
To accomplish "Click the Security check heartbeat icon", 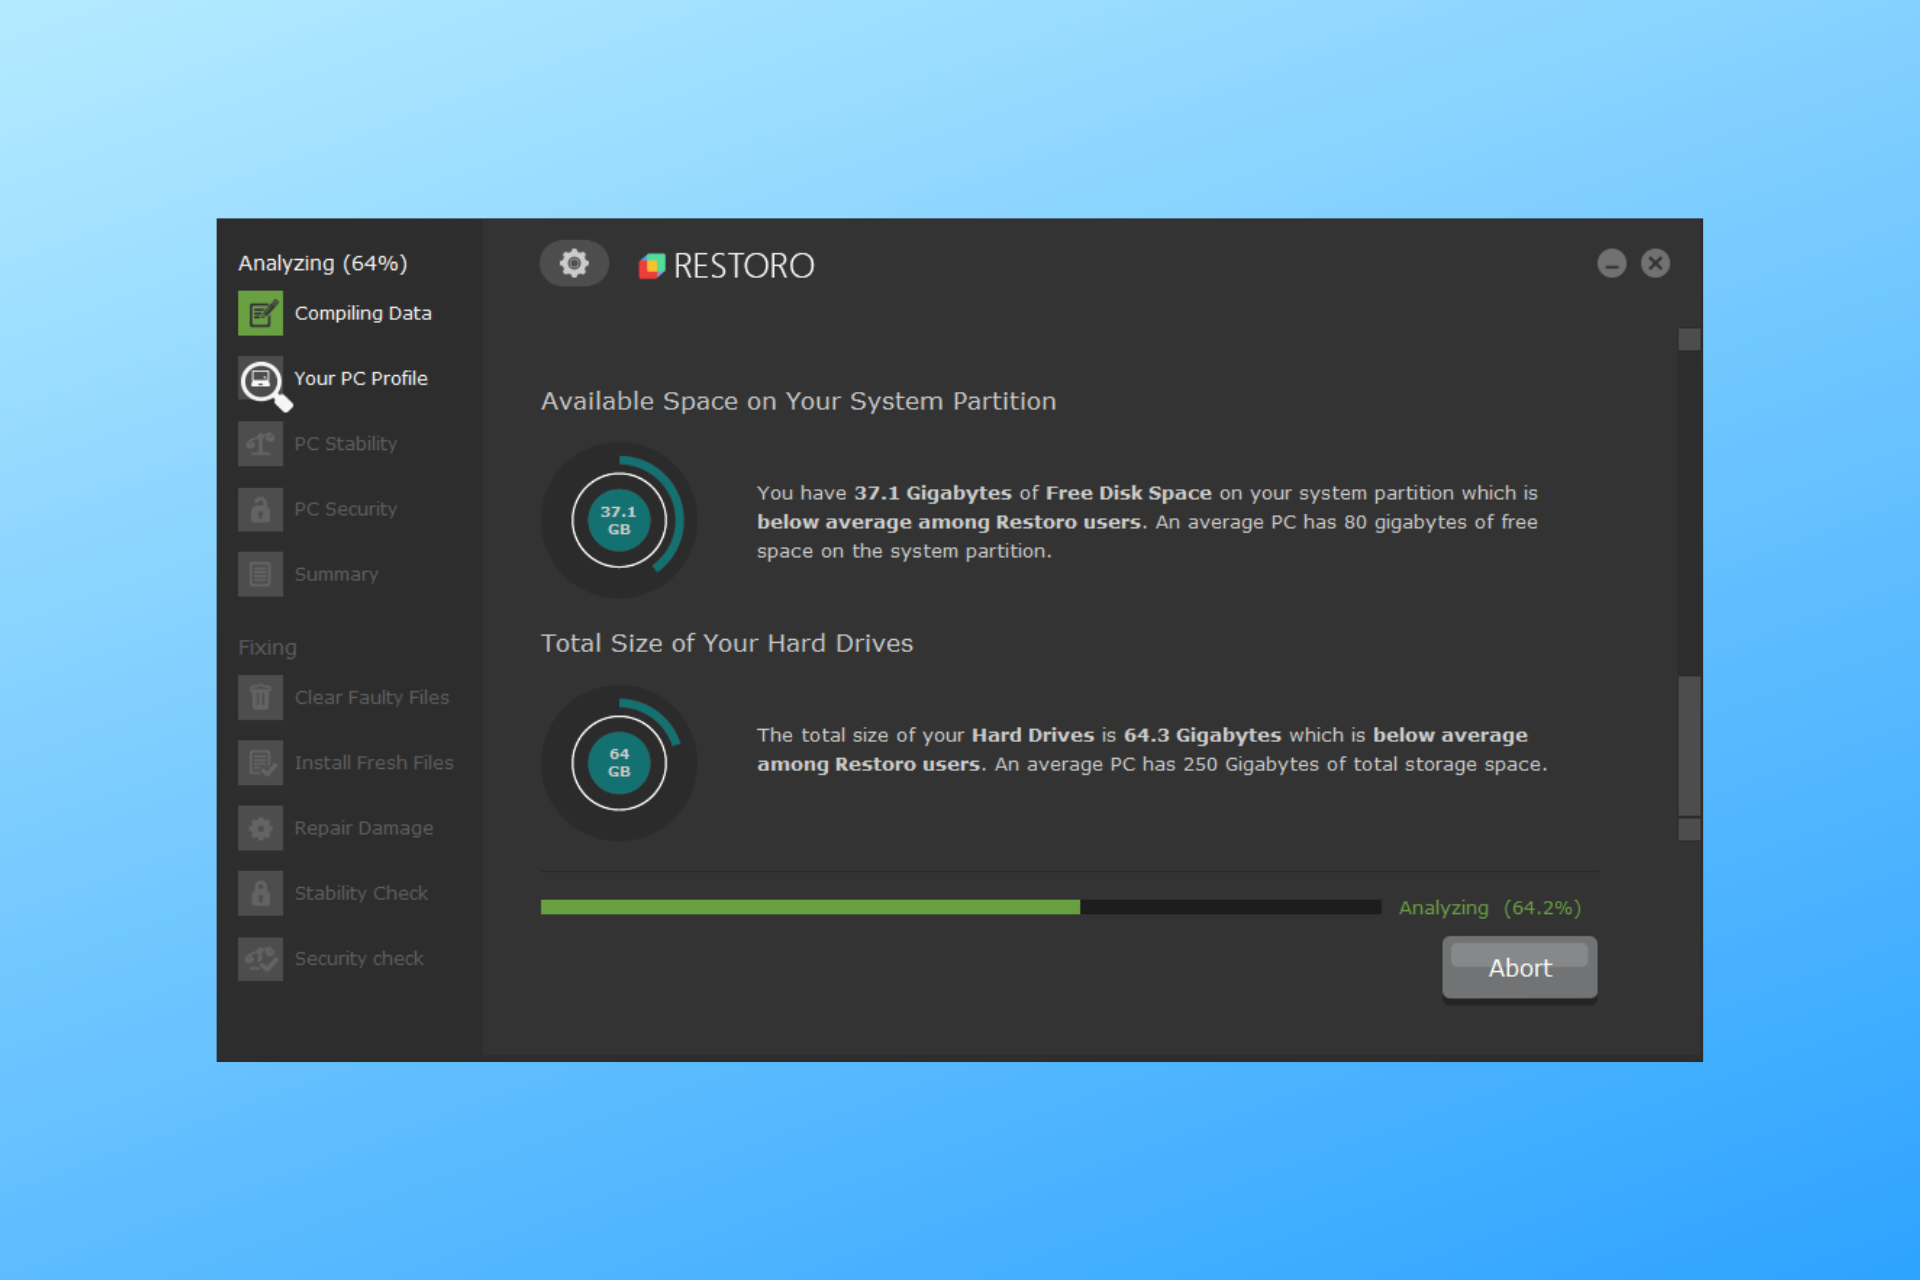I will pos(260,958).
